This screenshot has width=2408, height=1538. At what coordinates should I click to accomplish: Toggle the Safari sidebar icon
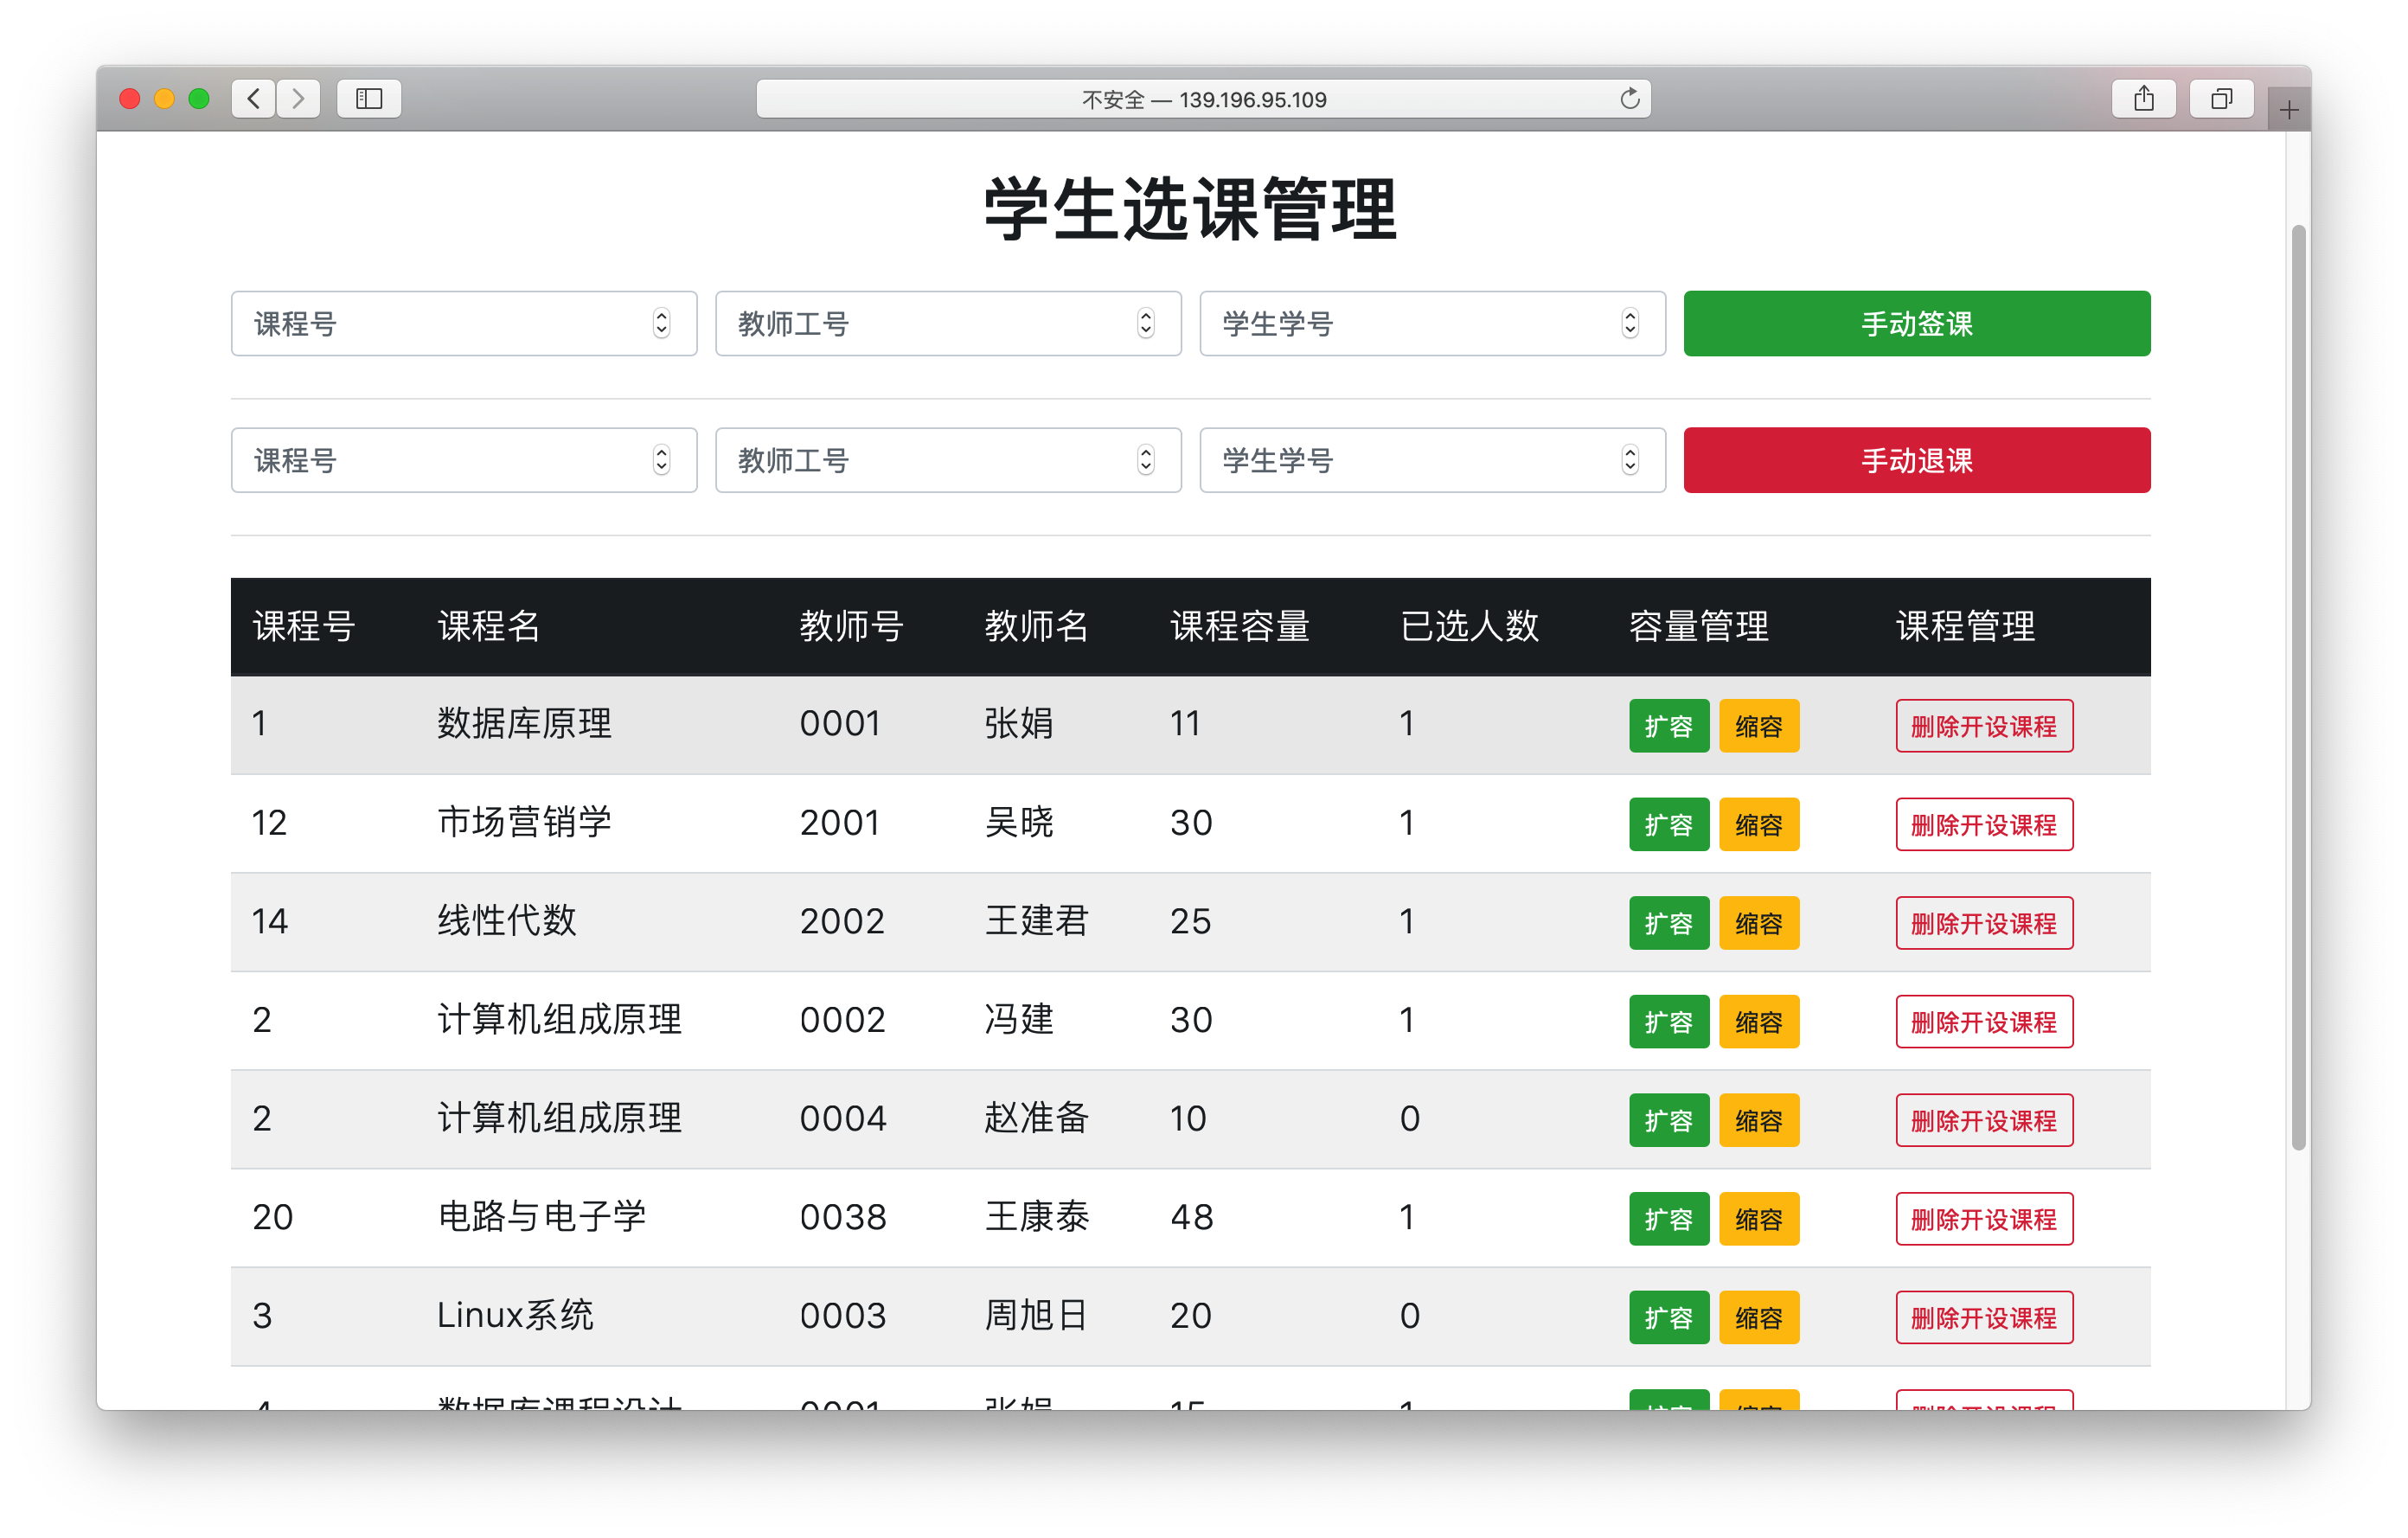369,98
